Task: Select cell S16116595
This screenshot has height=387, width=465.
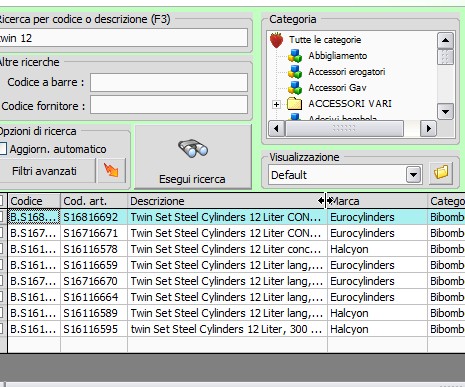Action: [94, 329]
